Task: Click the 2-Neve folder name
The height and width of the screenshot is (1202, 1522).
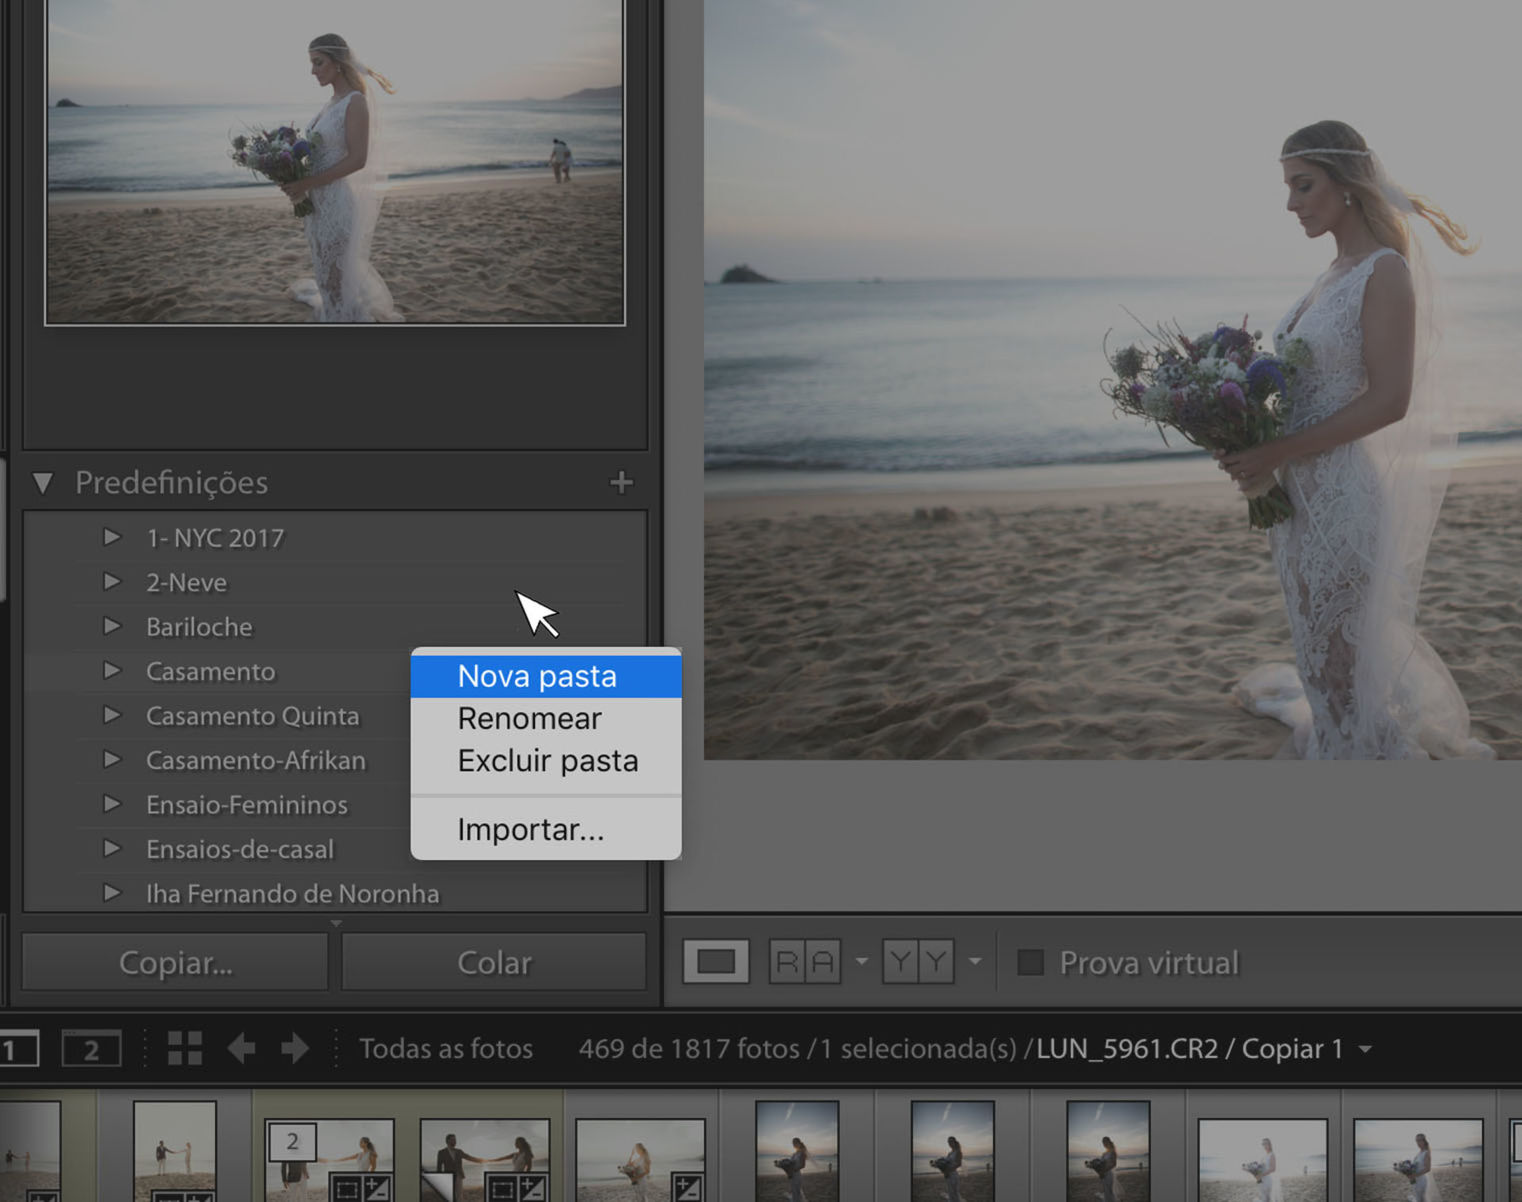Action: tap(186, 582)
